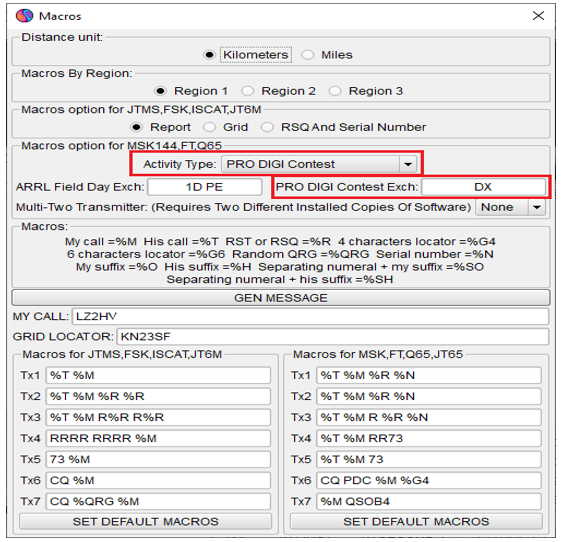Click the MSK Tx6 CQ PDC field
Screen dimensions: 561x542
429,480
